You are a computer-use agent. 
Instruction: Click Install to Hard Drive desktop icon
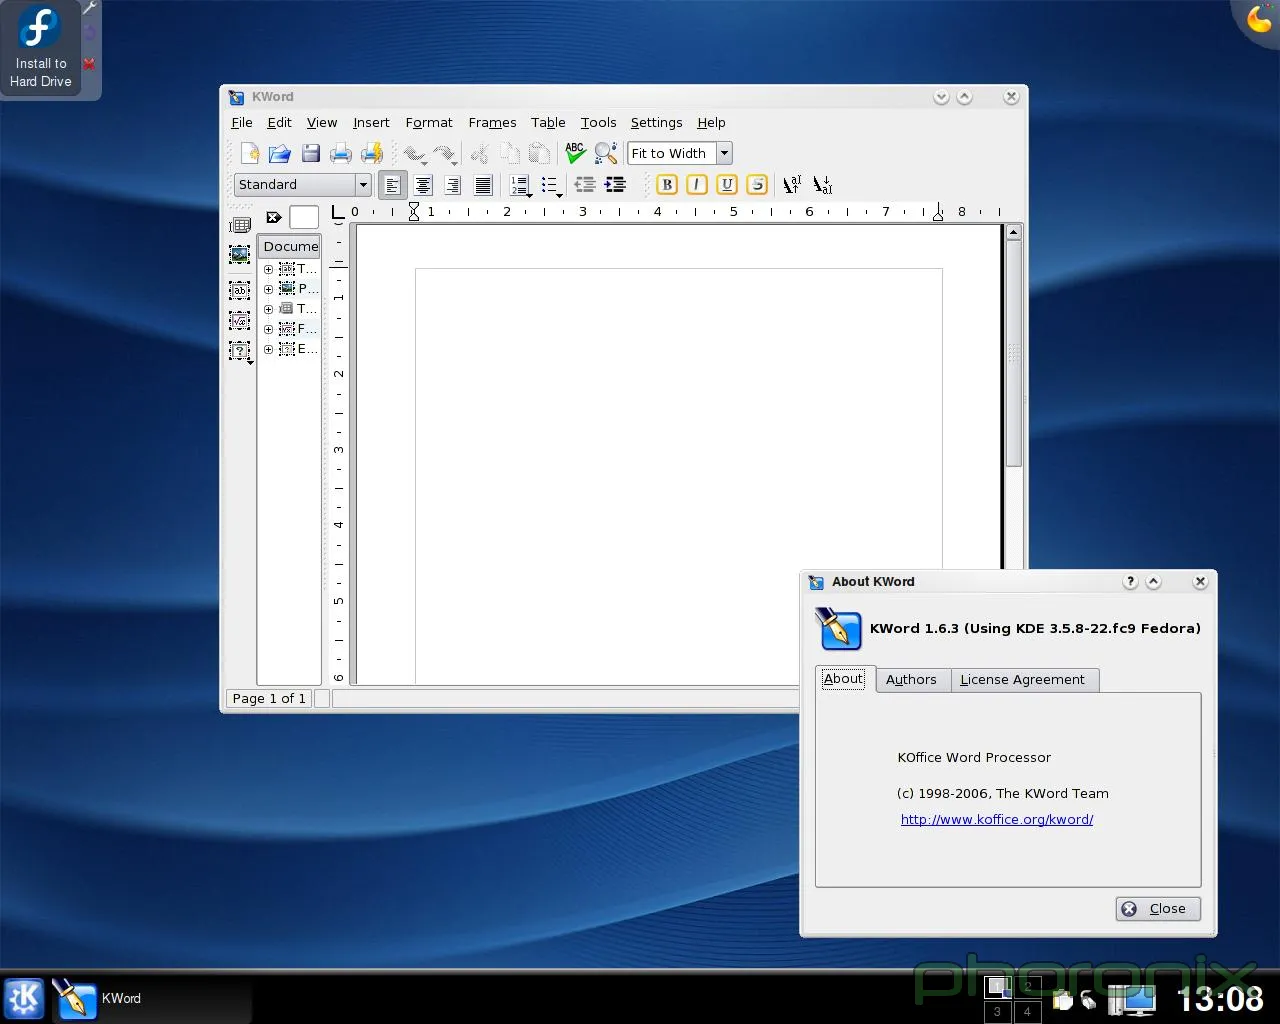(41, 47)
